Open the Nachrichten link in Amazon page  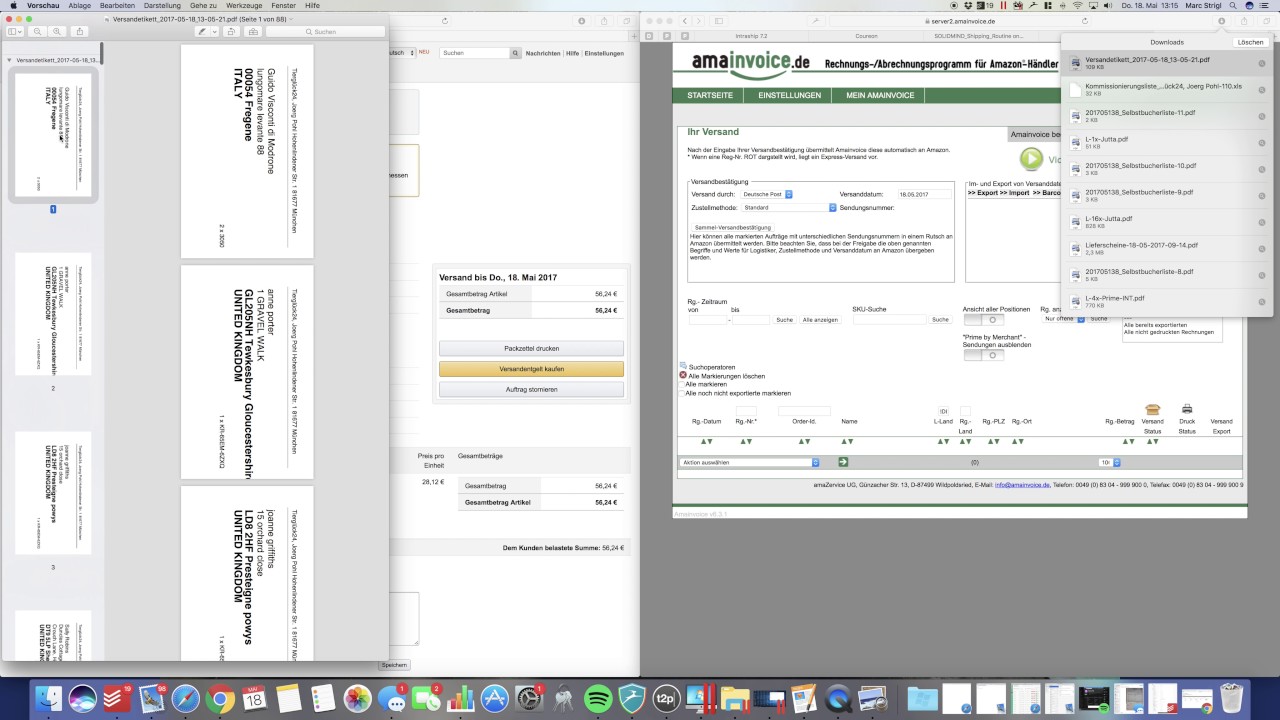pyautogui.click(x=542, y=53)
